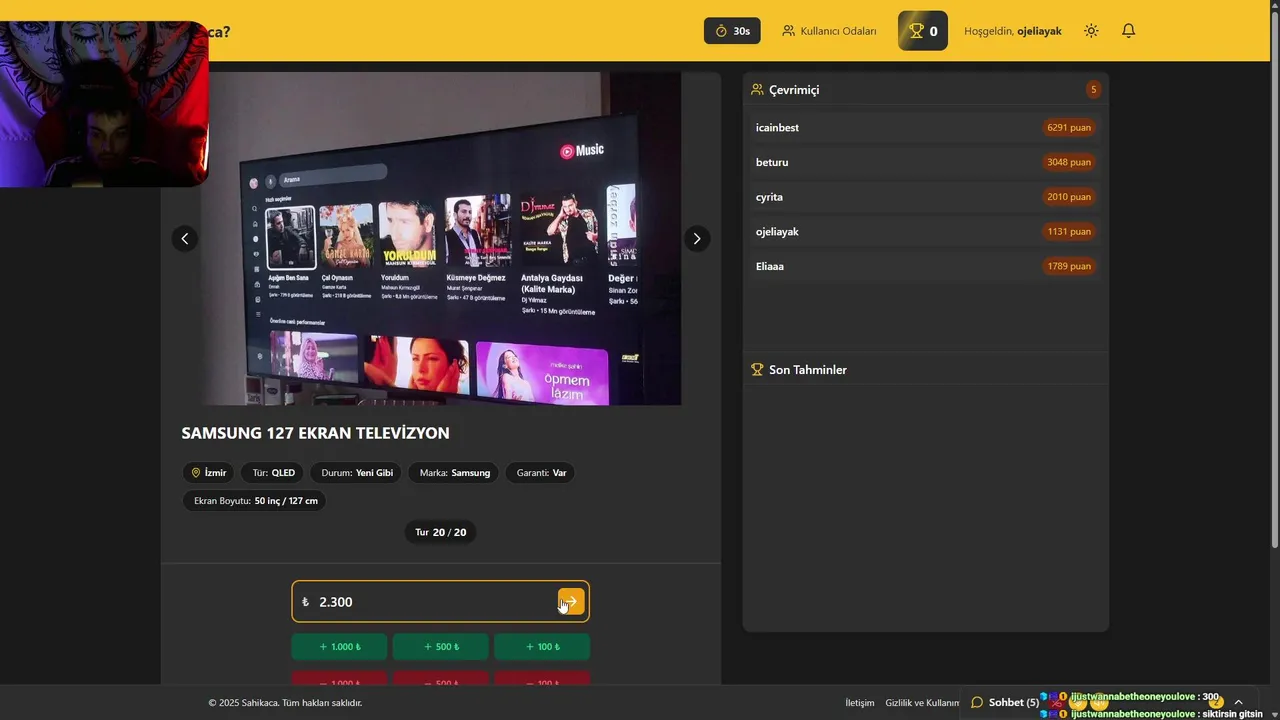1280x720 pixels.
Task: Click the © 2025 Sahikaca footer text
Action: (285, 703)
